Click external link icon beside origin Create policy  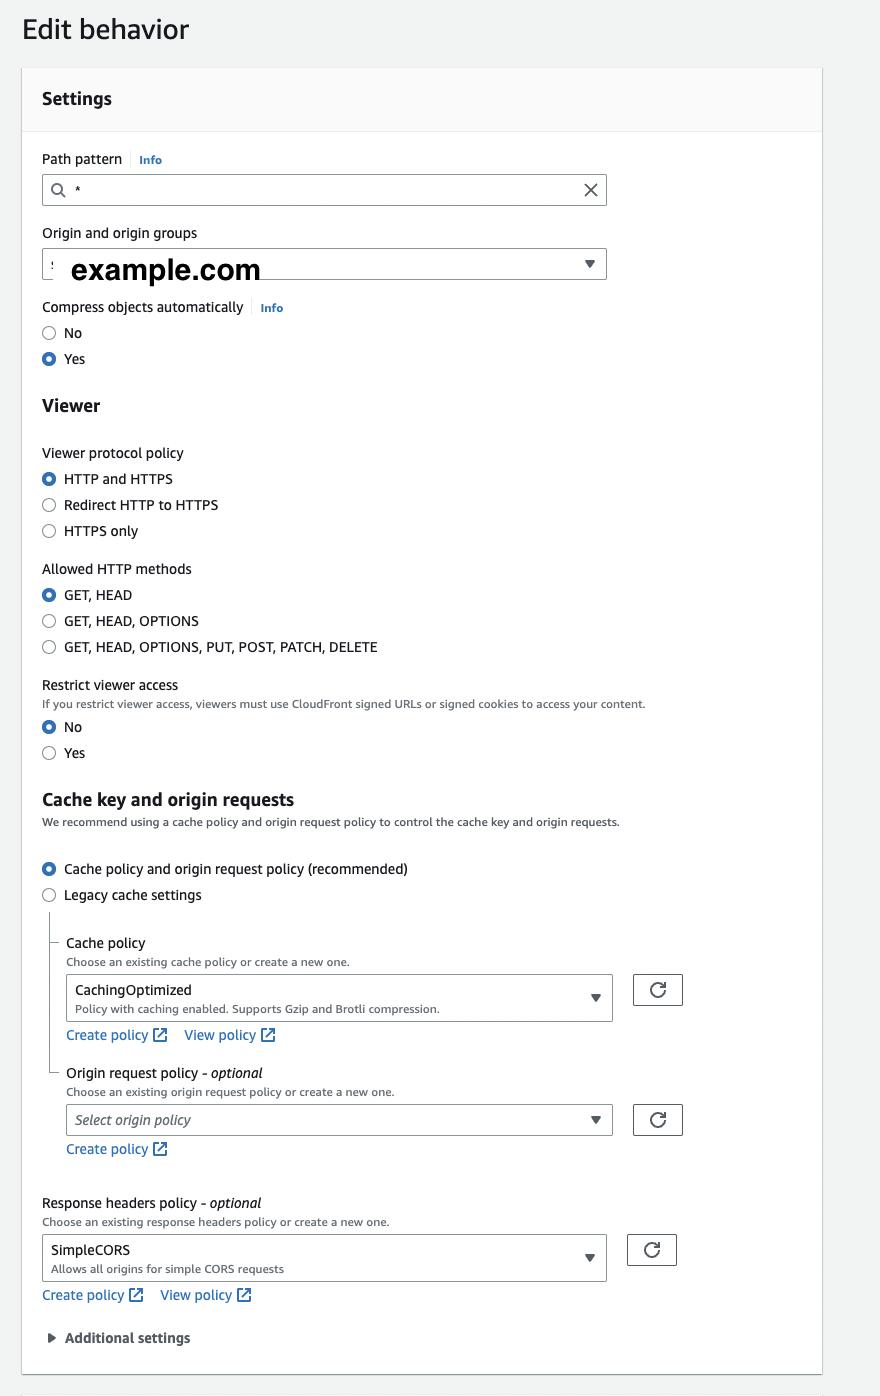coord(160,1149)
